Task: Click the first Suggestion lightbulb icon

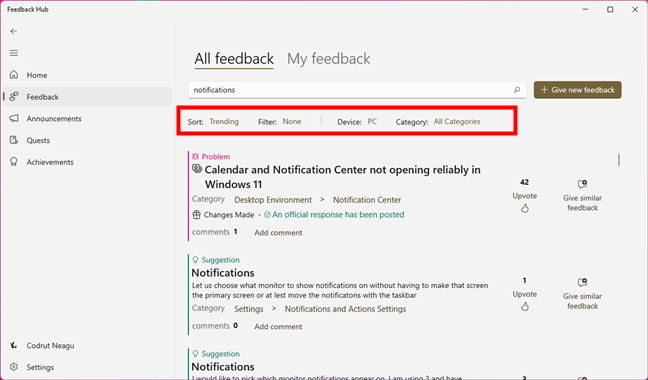Action: [x=195, y=260]
